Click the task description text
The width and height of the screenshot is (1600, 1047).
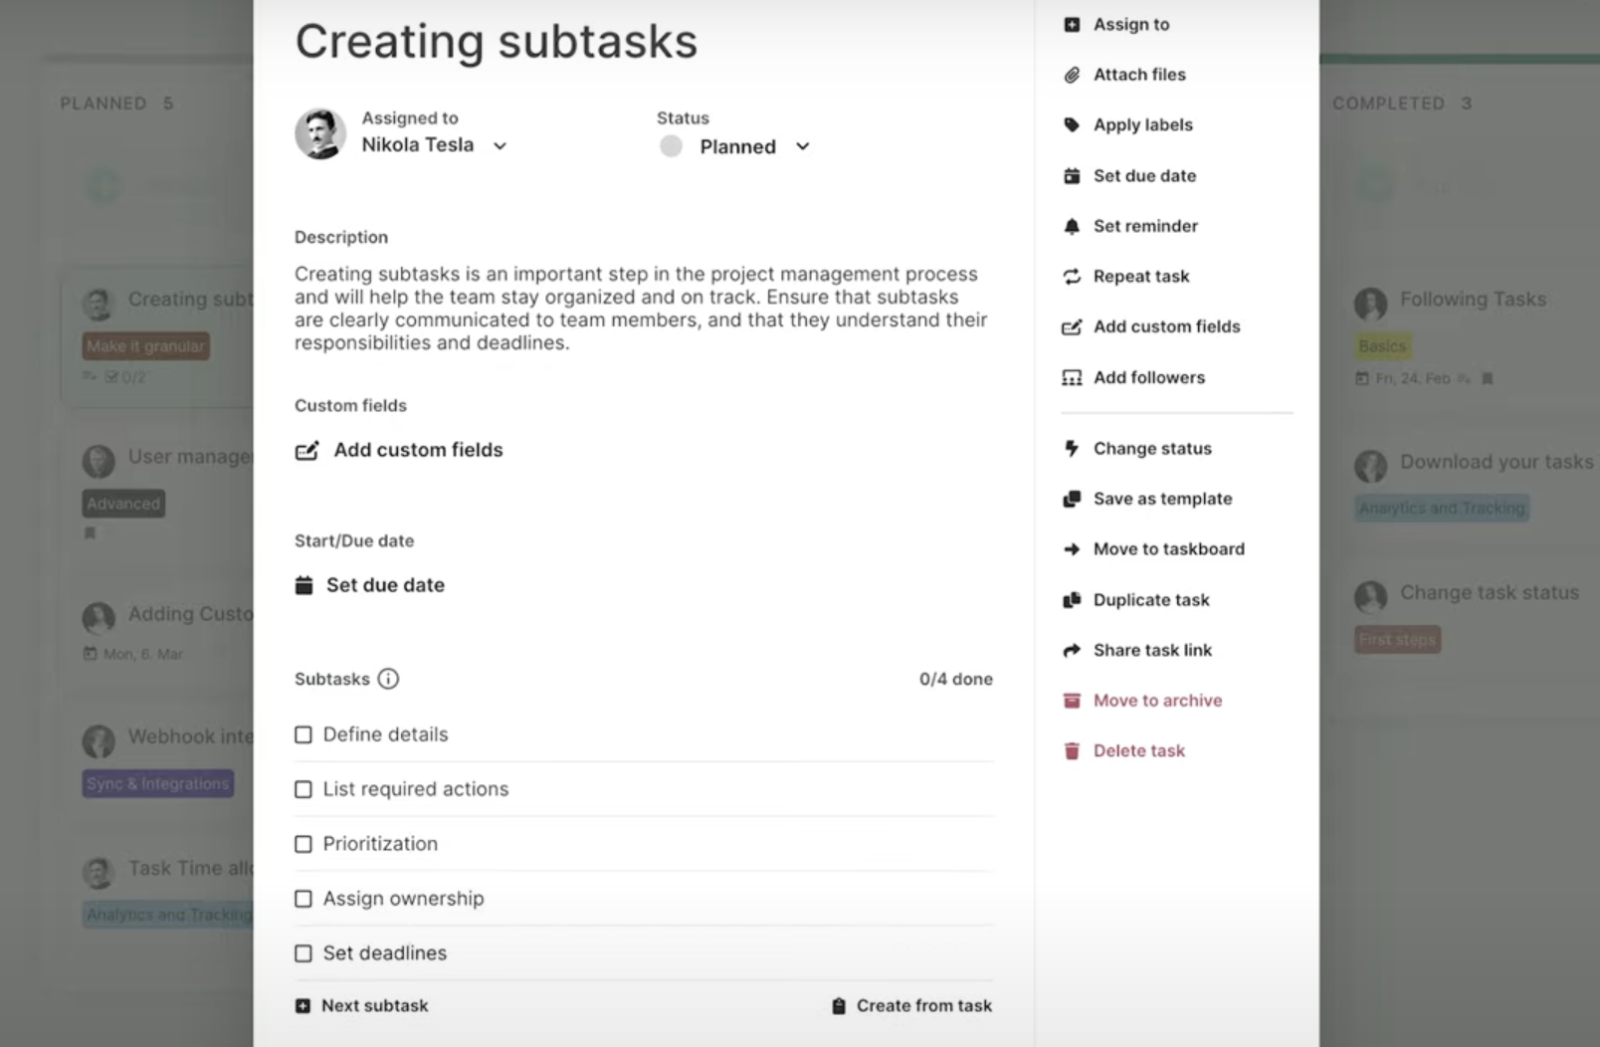[640, 308]
